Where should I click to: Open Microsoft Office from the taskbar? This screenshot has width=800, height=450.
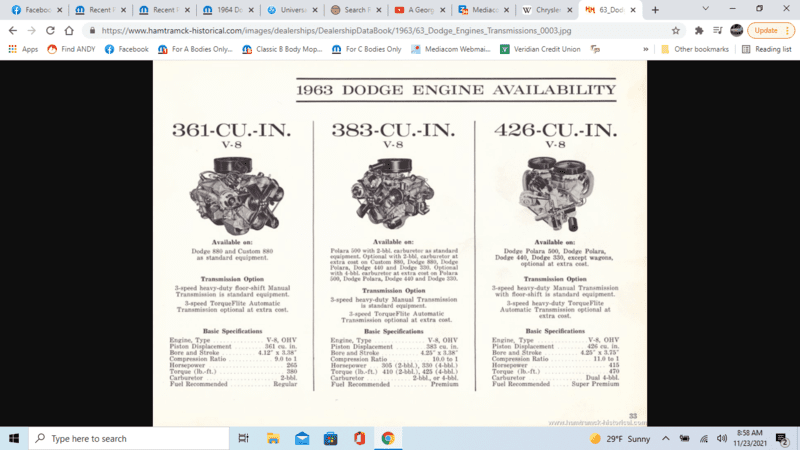pos(359,438)
